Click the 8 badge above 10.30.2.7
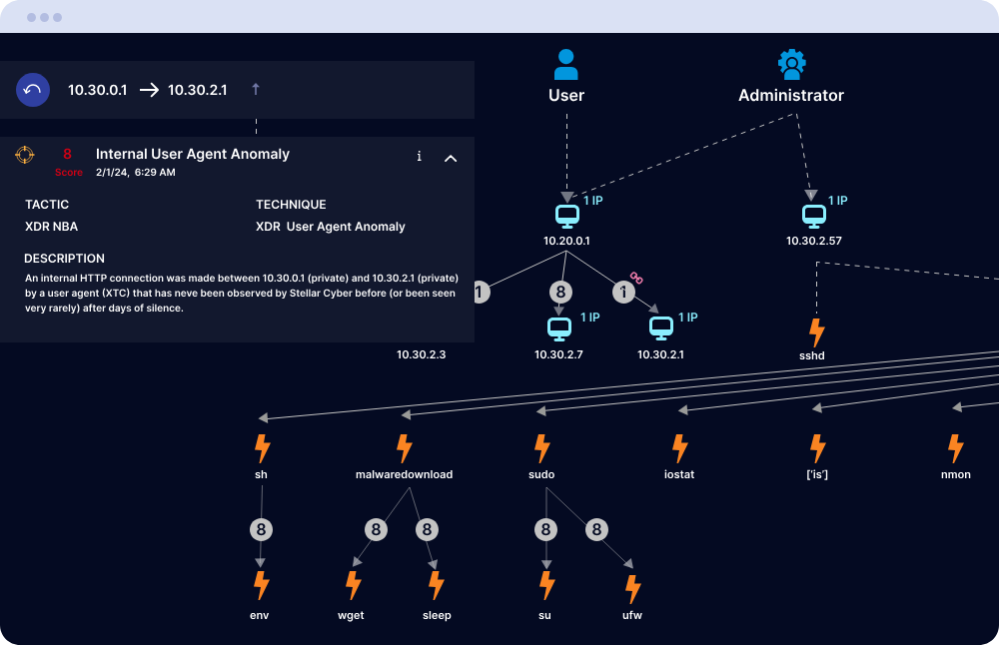 pos(562,292)
